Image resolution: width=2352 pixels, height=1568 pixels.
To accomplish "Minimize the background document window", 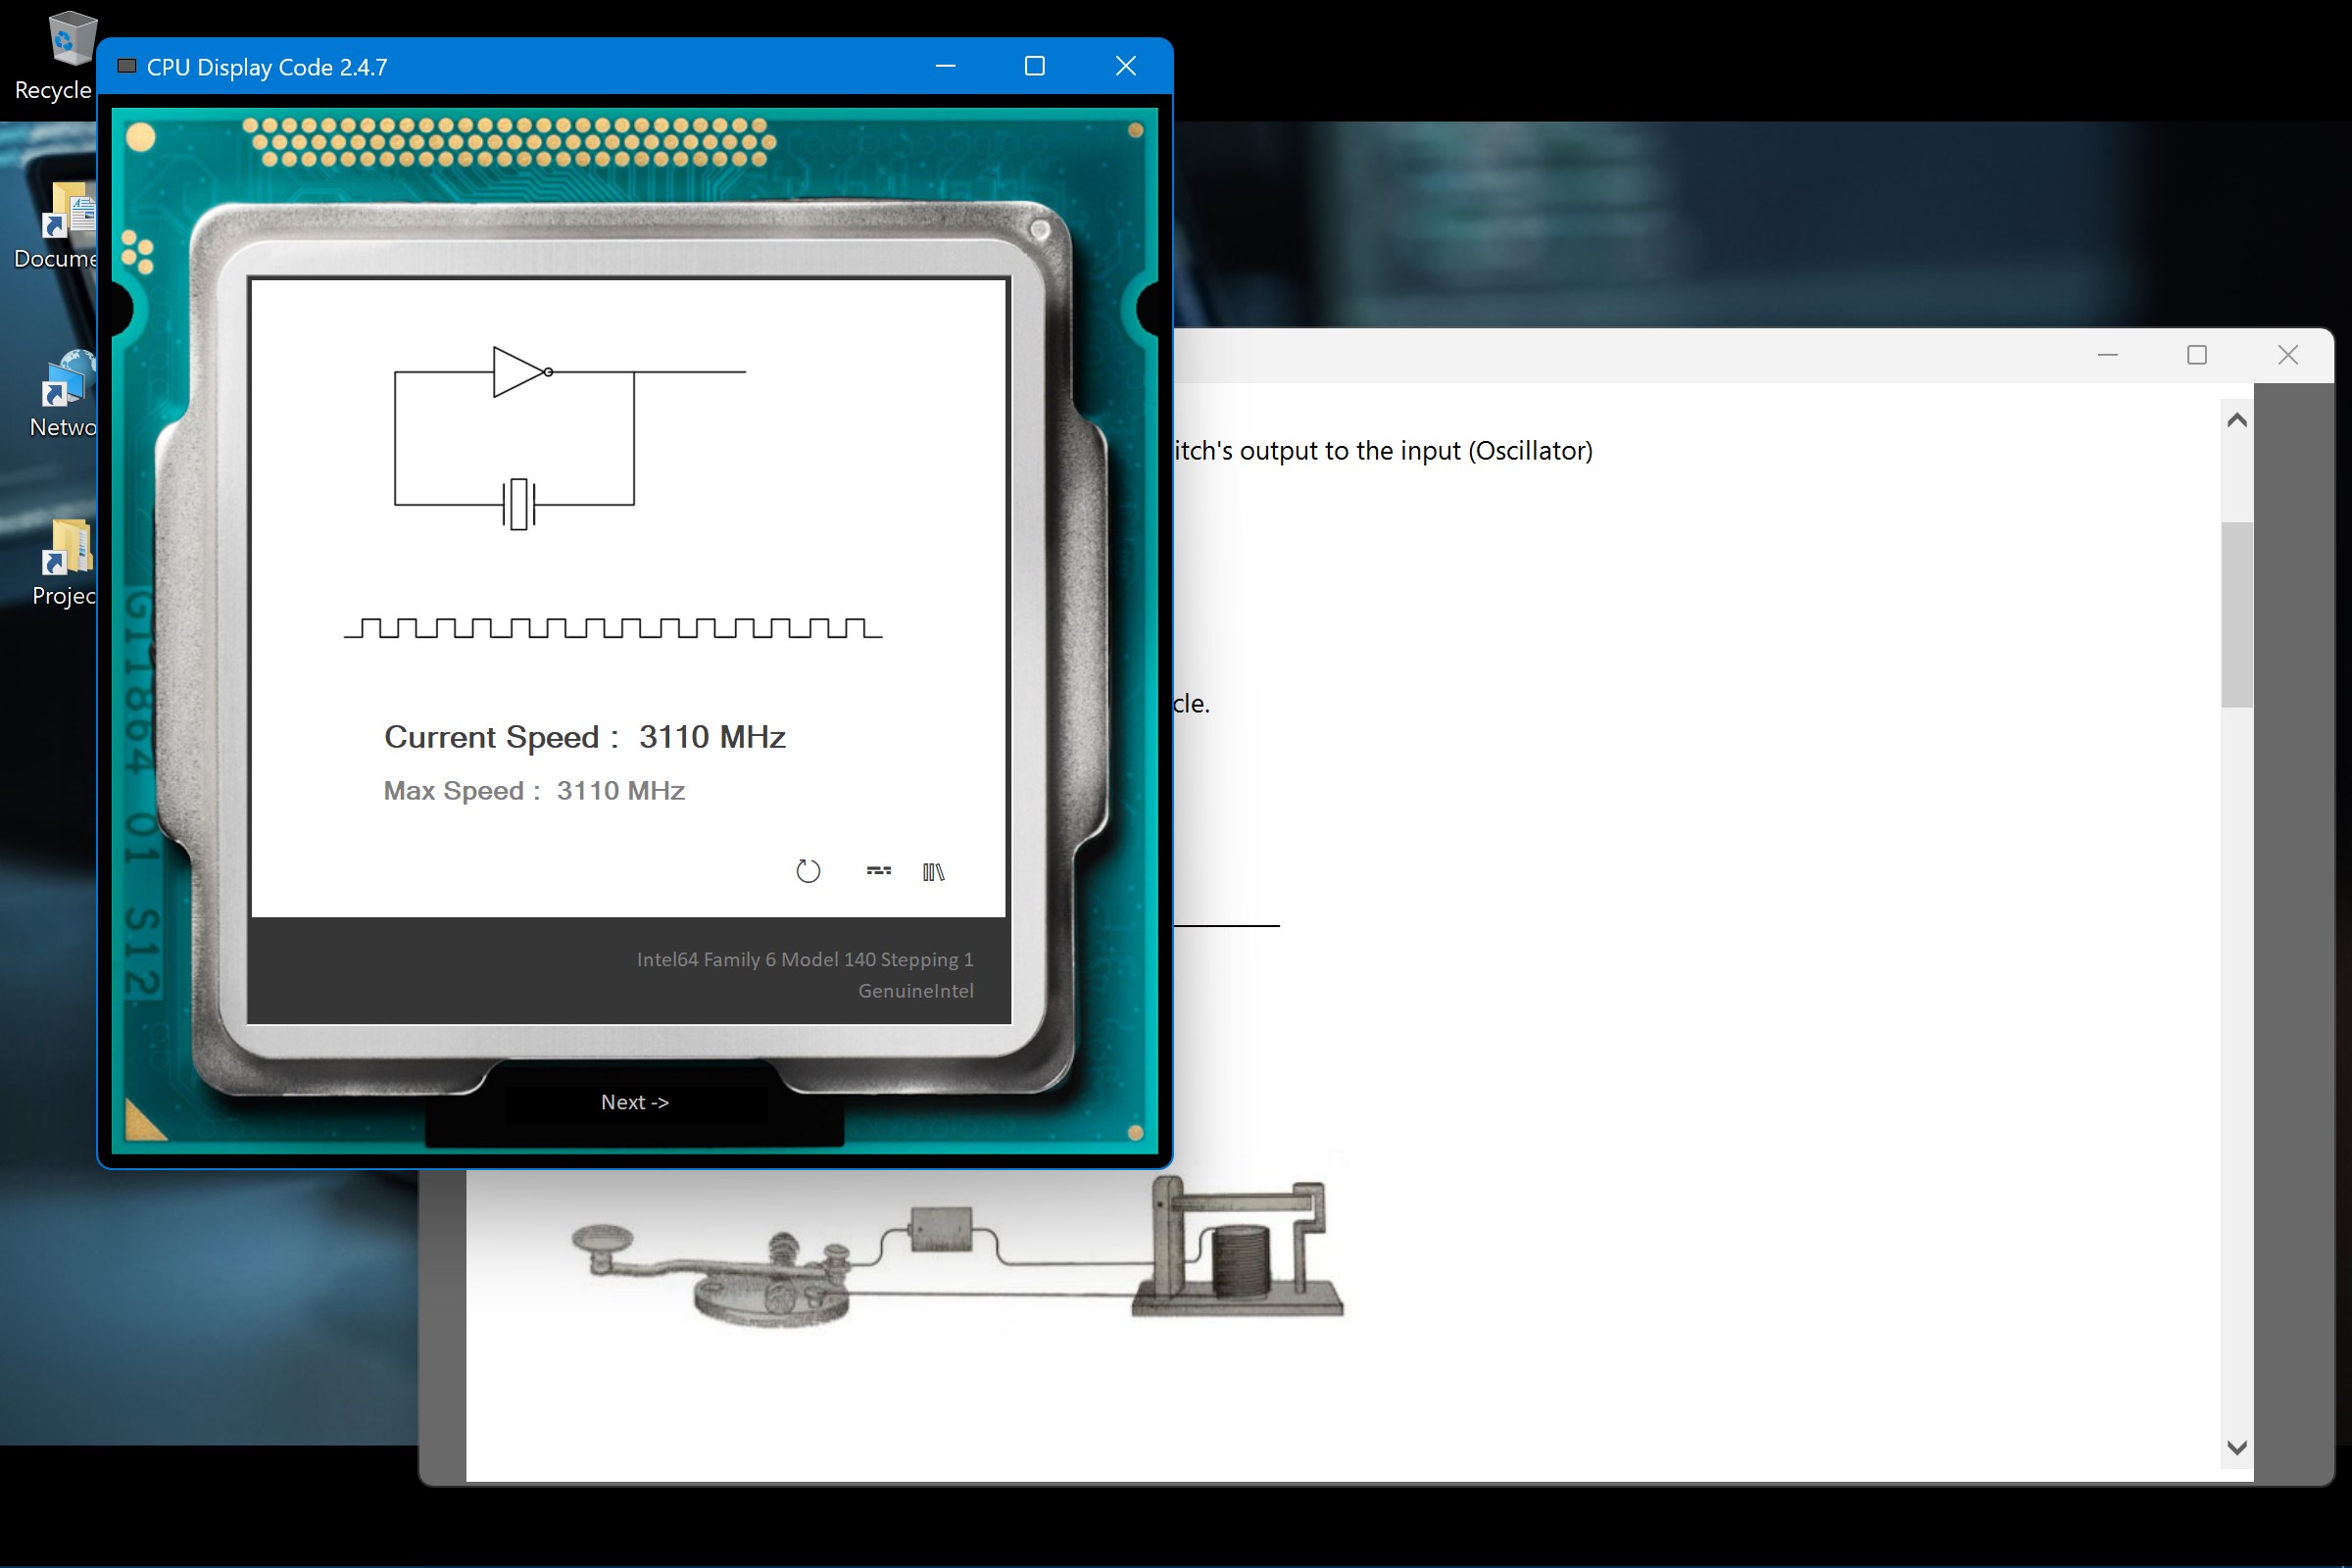I will tap(2107, 355).
